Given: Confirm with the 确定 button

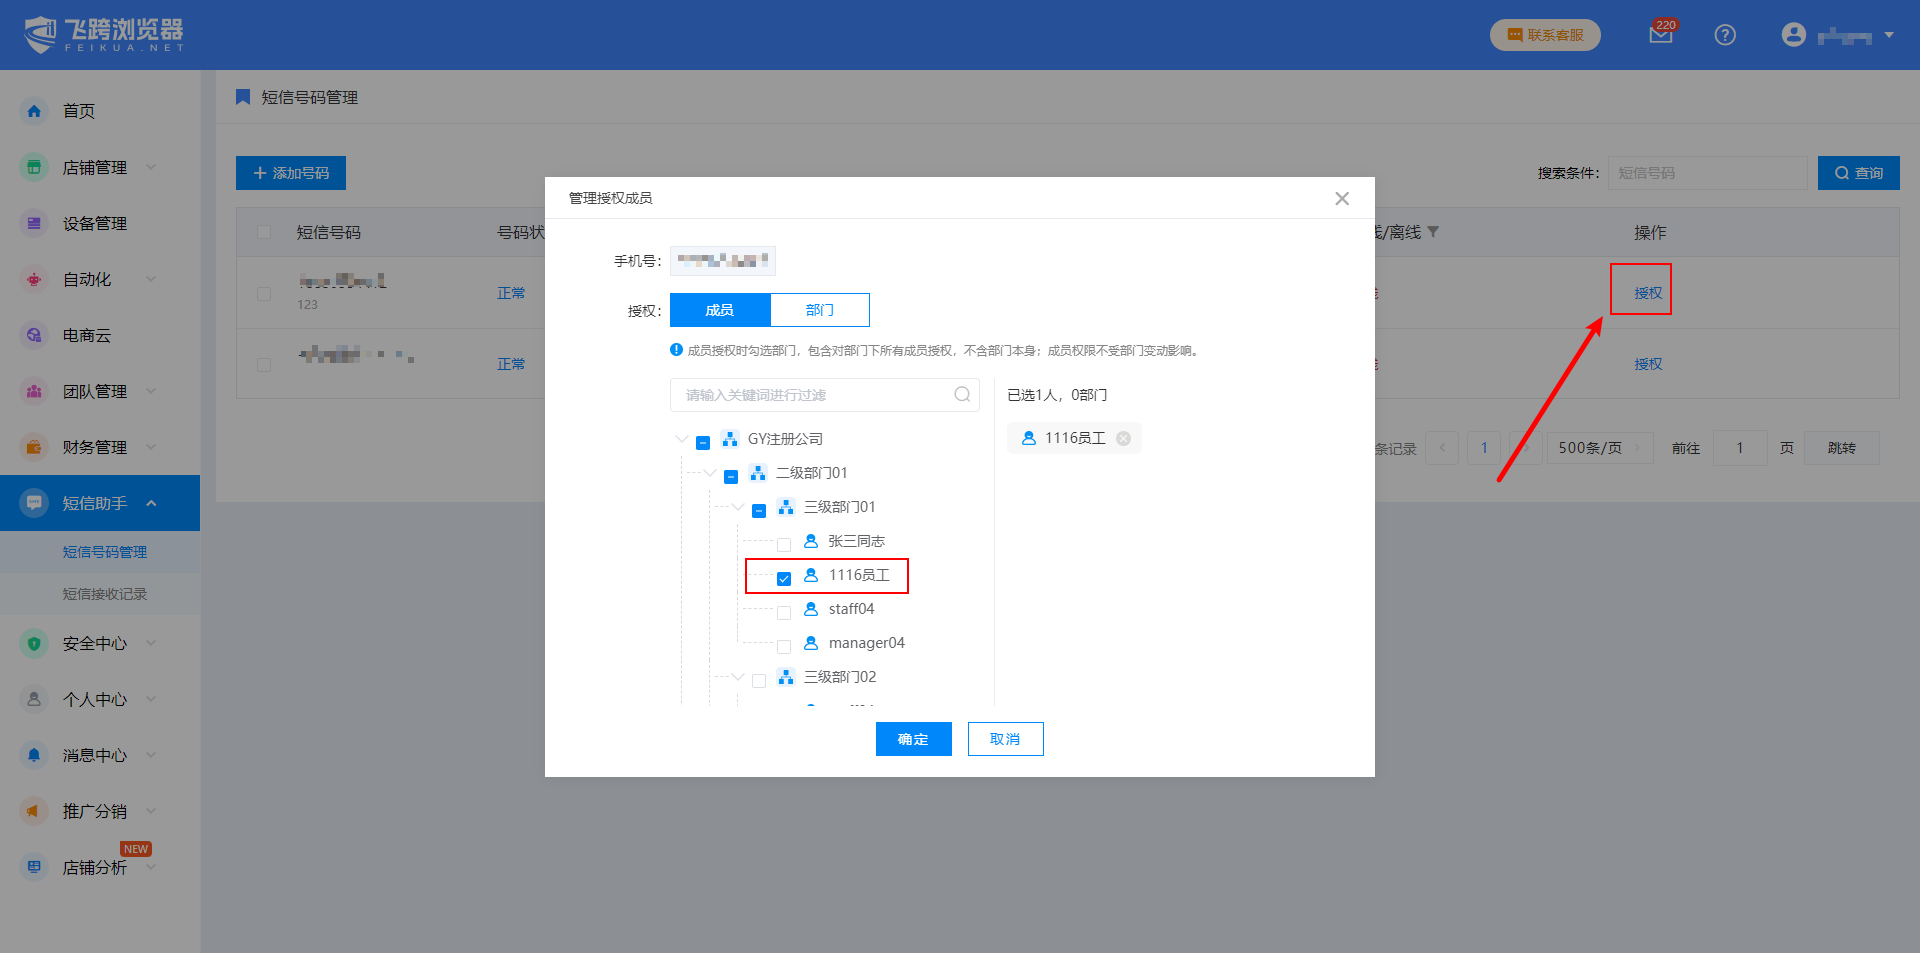Looking at the screenshot, I should tap(913, 739).
